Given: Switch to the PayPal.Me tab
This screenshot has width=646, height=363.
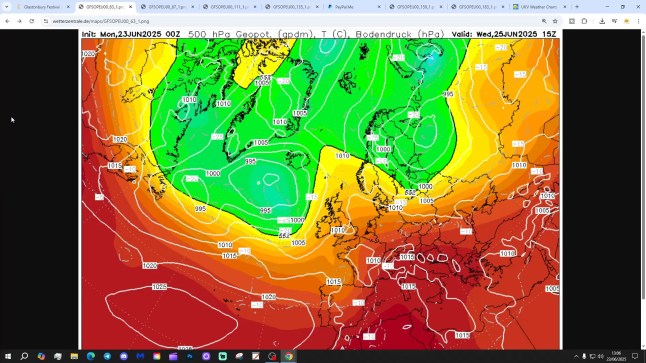Looking at the screenshot, I should (x=354, y=7).
